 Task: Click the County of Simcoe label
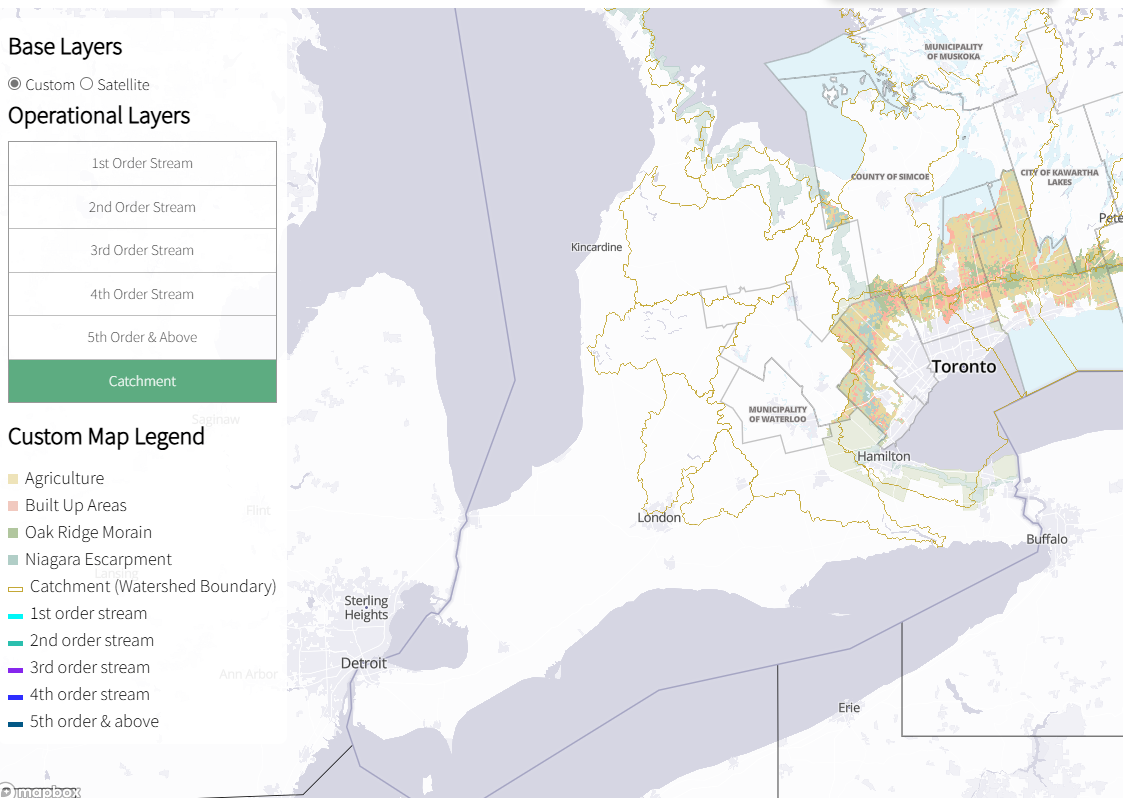[x=890, y=176]
